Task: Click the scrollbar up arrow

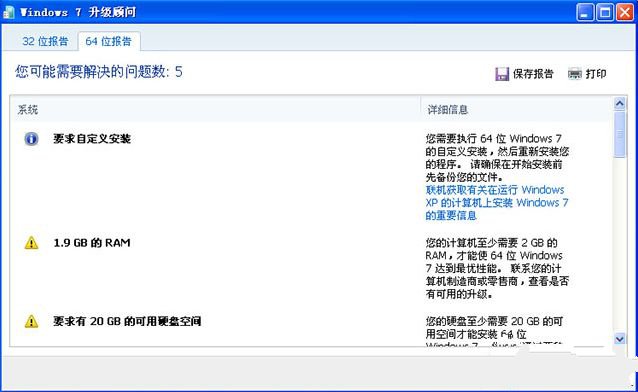Action: click(619, 104)
